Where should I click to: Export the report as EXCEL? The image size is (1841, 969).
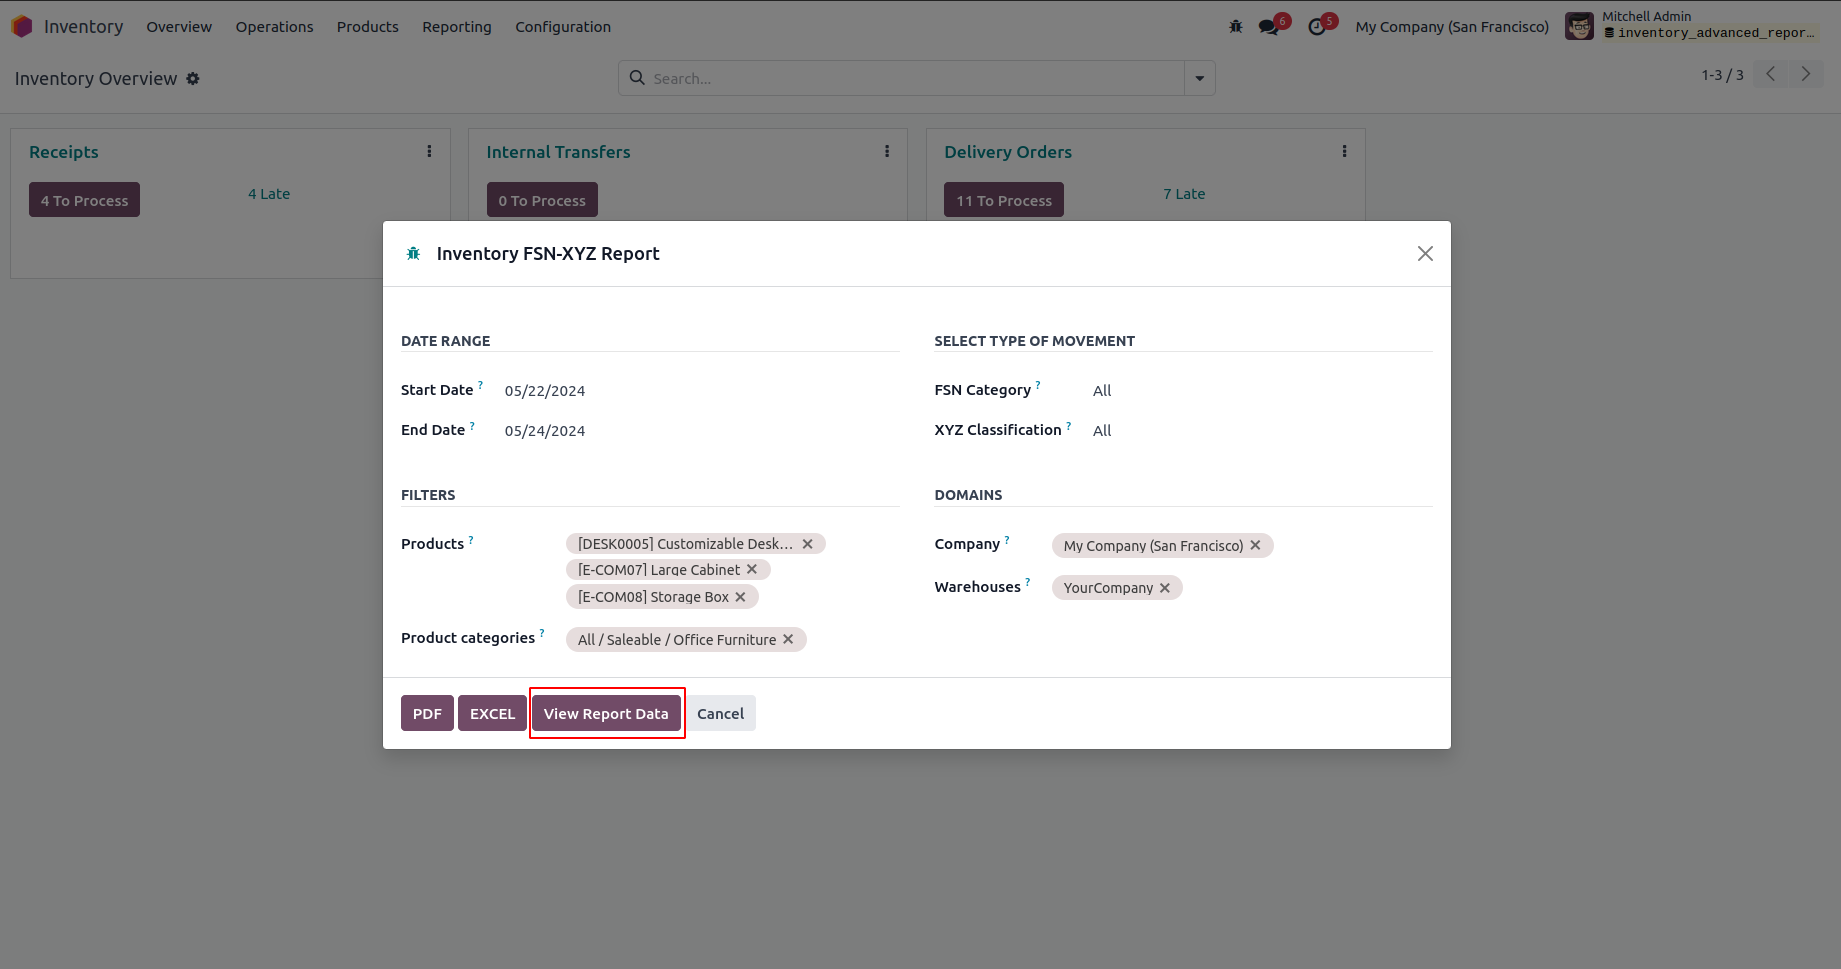tap(493, 713)
